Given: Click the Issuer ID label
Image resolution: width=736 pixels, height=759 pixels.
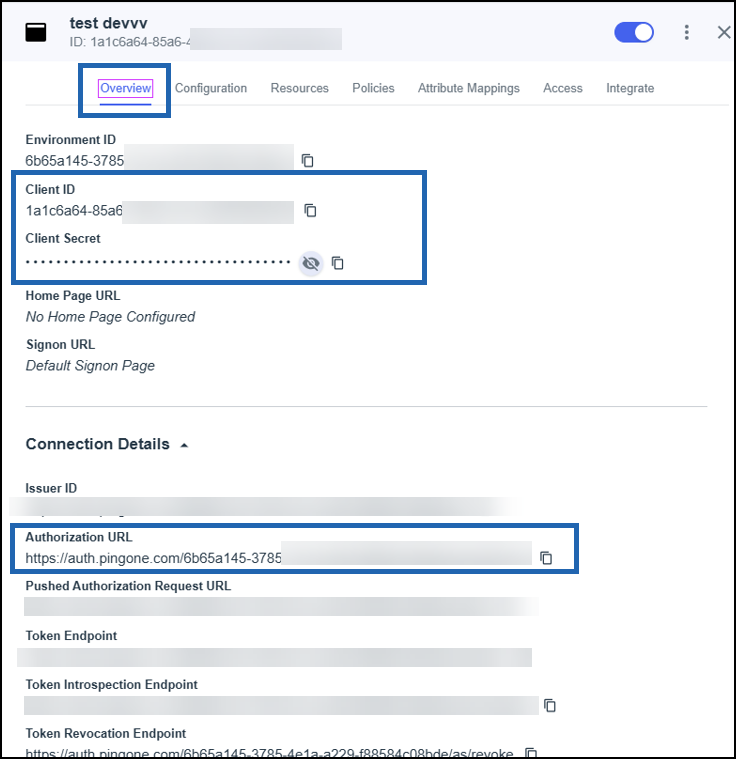Looking at the screenshot, I should [51, 488].
